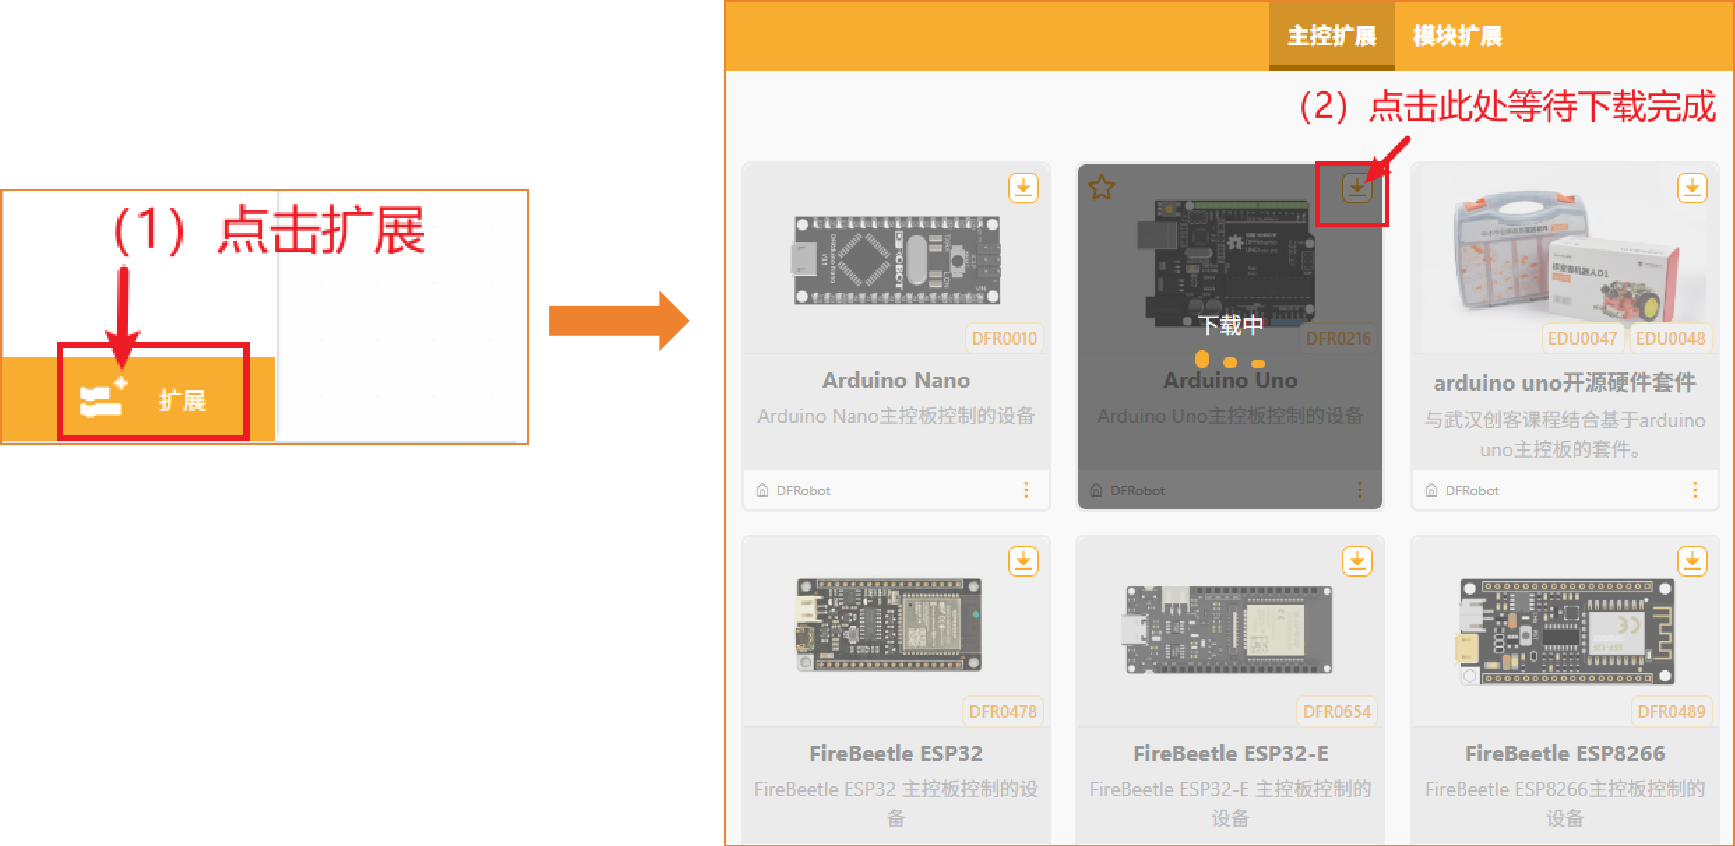Expand options for arduino uno开源硬件套件 card
Viewport: 1735px width, 846px height.
click(1694, 490)
